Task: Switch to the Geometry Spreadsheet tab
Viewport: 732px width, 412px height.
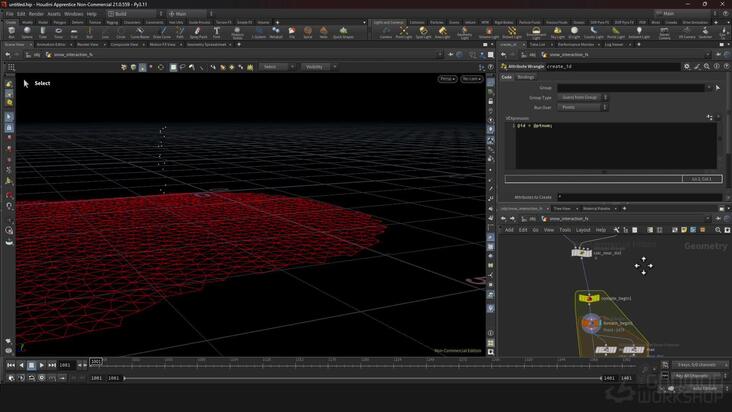Action: click(x=206, y=44)
